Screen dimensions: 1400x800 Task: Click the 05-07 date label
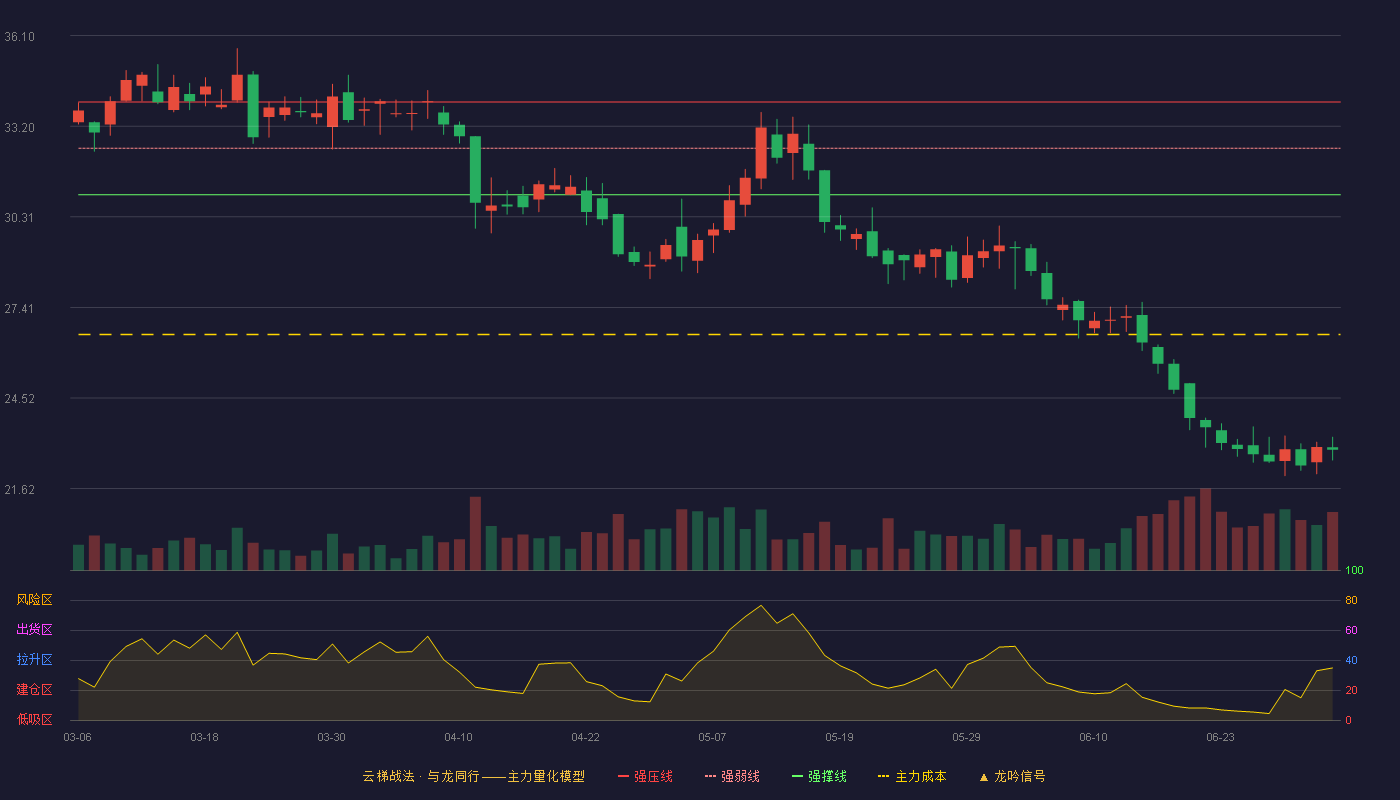[x=712, y=737]
